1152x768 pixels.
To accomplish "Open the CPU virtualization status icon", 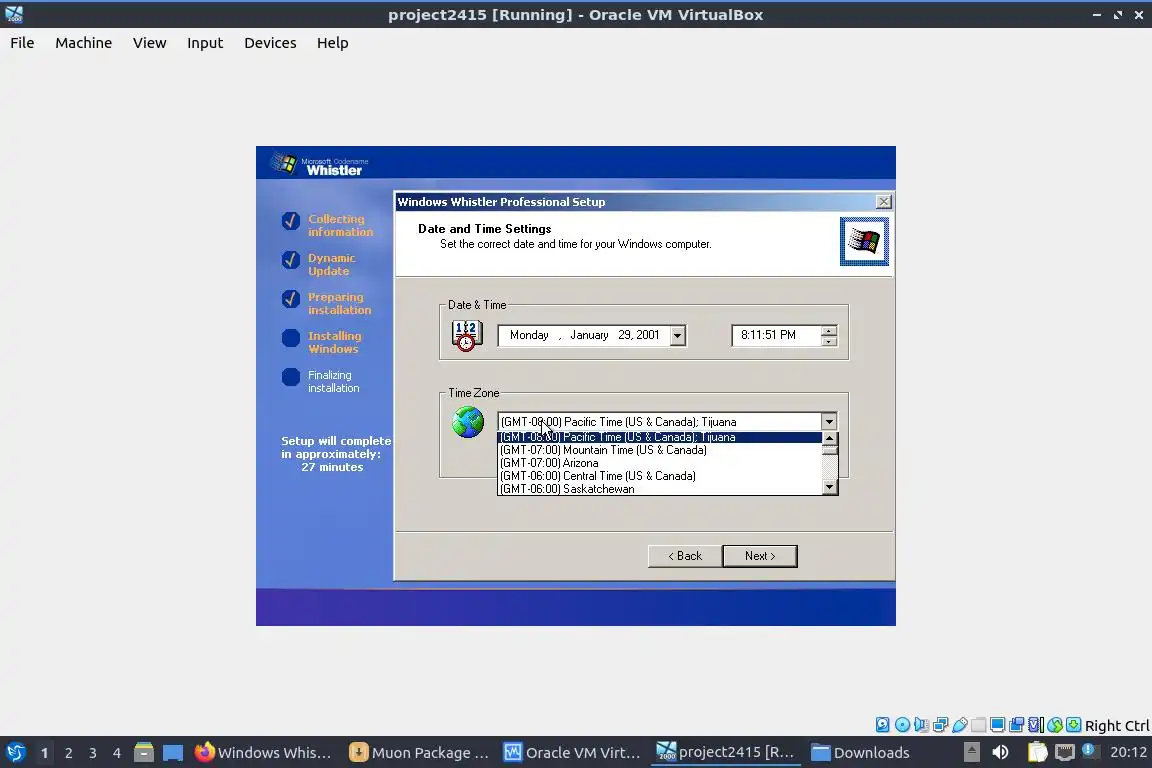I will point(1036,725).
